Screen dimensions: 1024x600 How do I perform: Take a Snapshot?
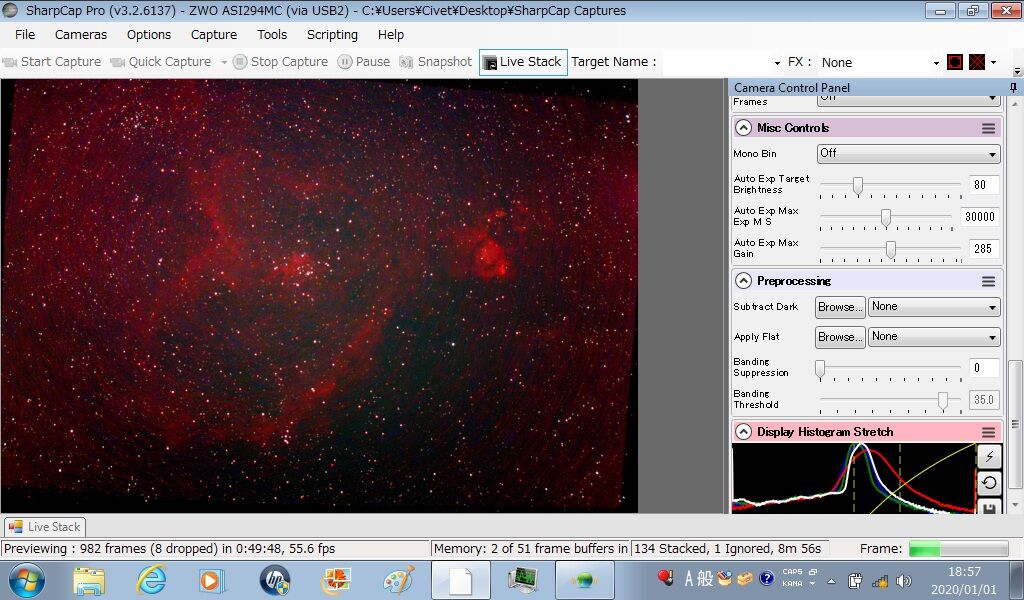tap(436, 62)
